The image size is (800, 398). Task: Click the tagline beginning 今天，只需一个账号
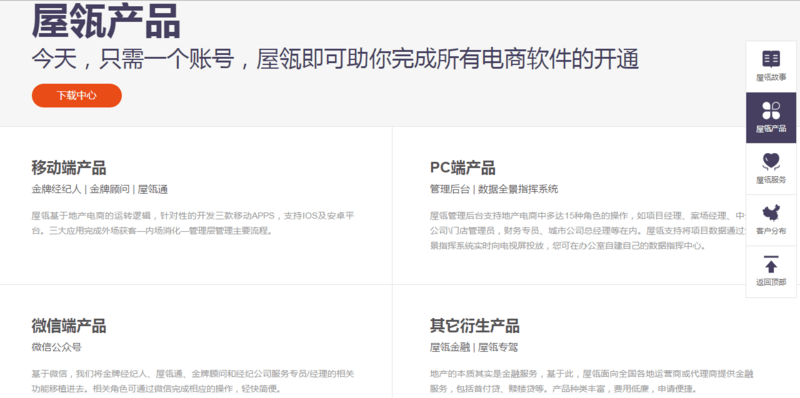tap(335, 59)
